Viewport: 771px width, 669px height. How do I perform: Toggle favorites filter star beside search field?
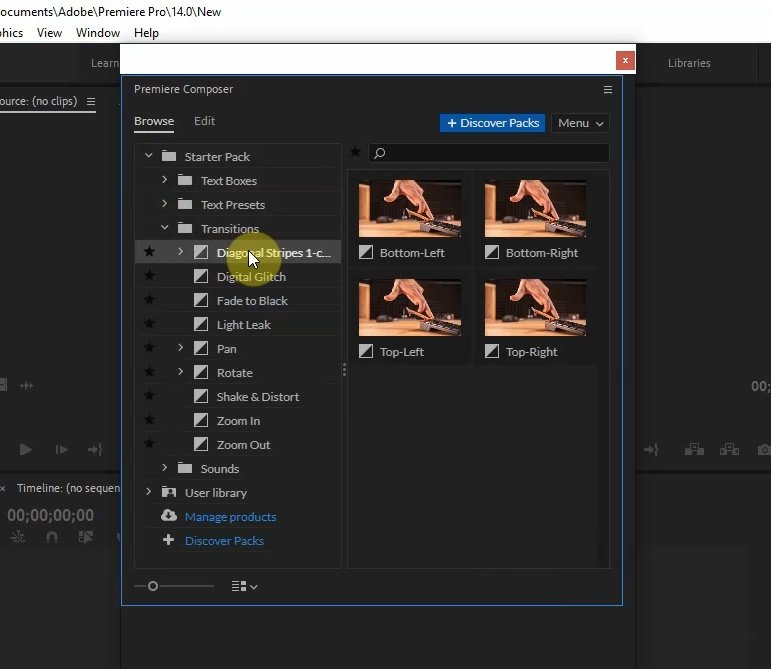click(355, 152)
